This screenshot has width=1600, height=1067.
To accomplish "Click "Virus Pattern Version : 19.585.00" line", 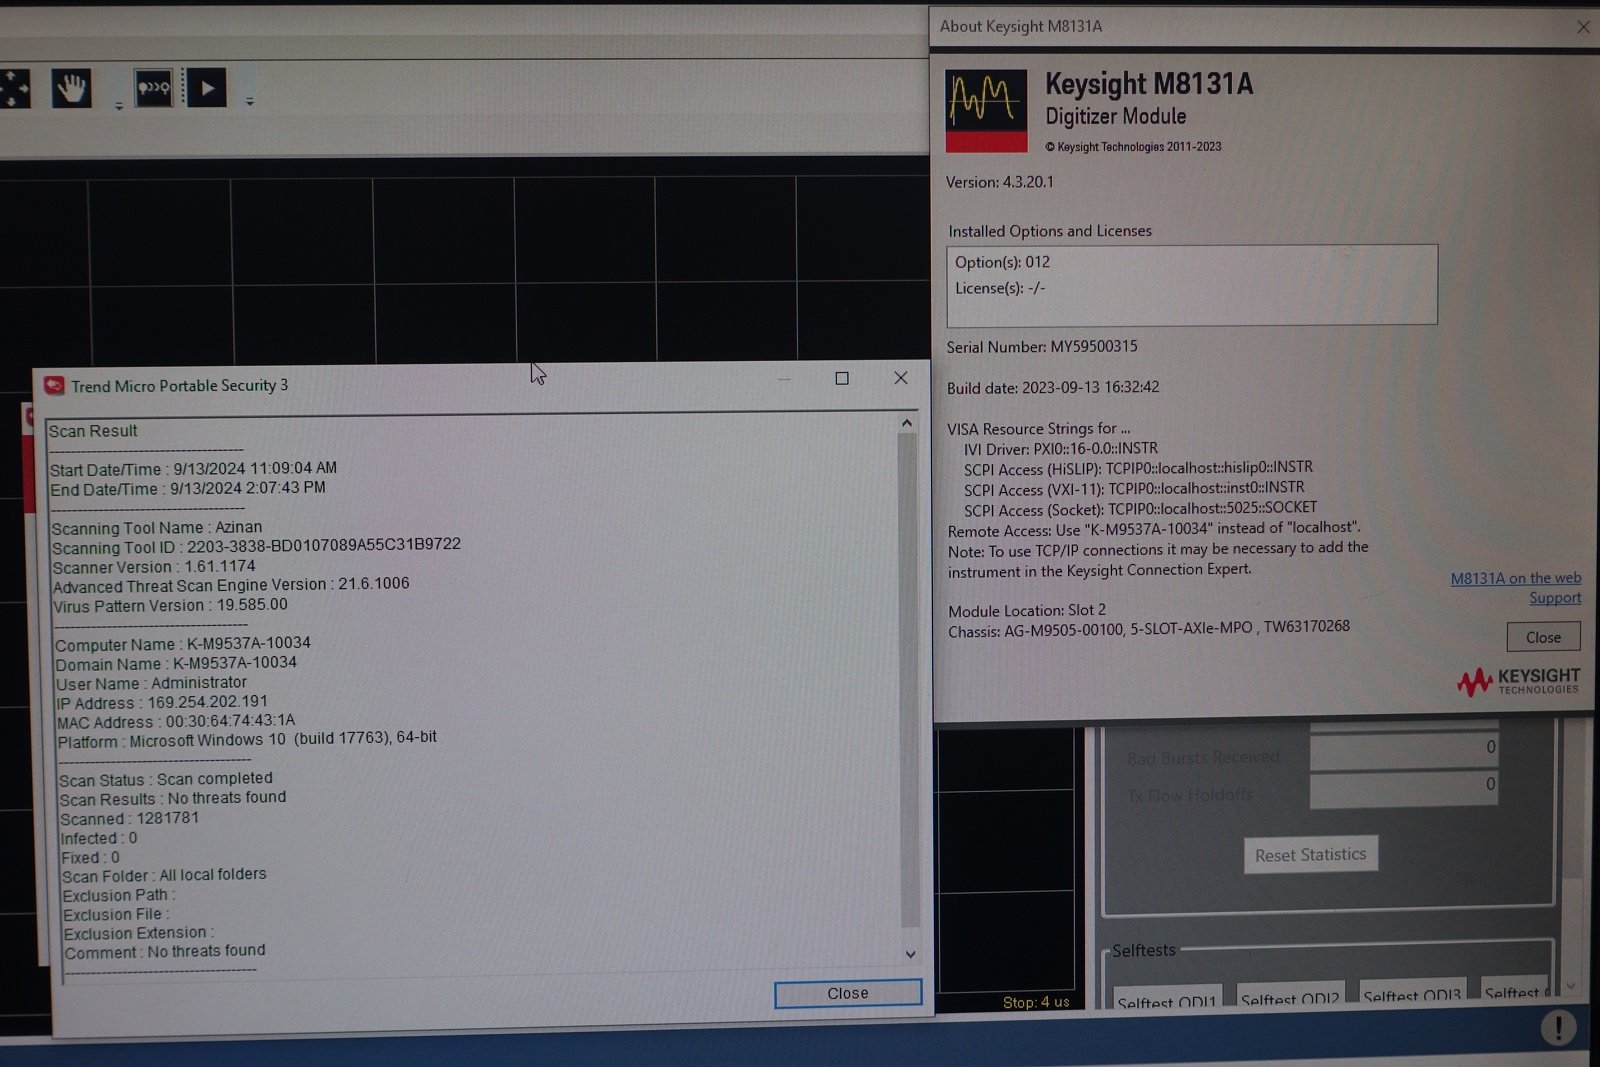I will click(x=170, y=605).
